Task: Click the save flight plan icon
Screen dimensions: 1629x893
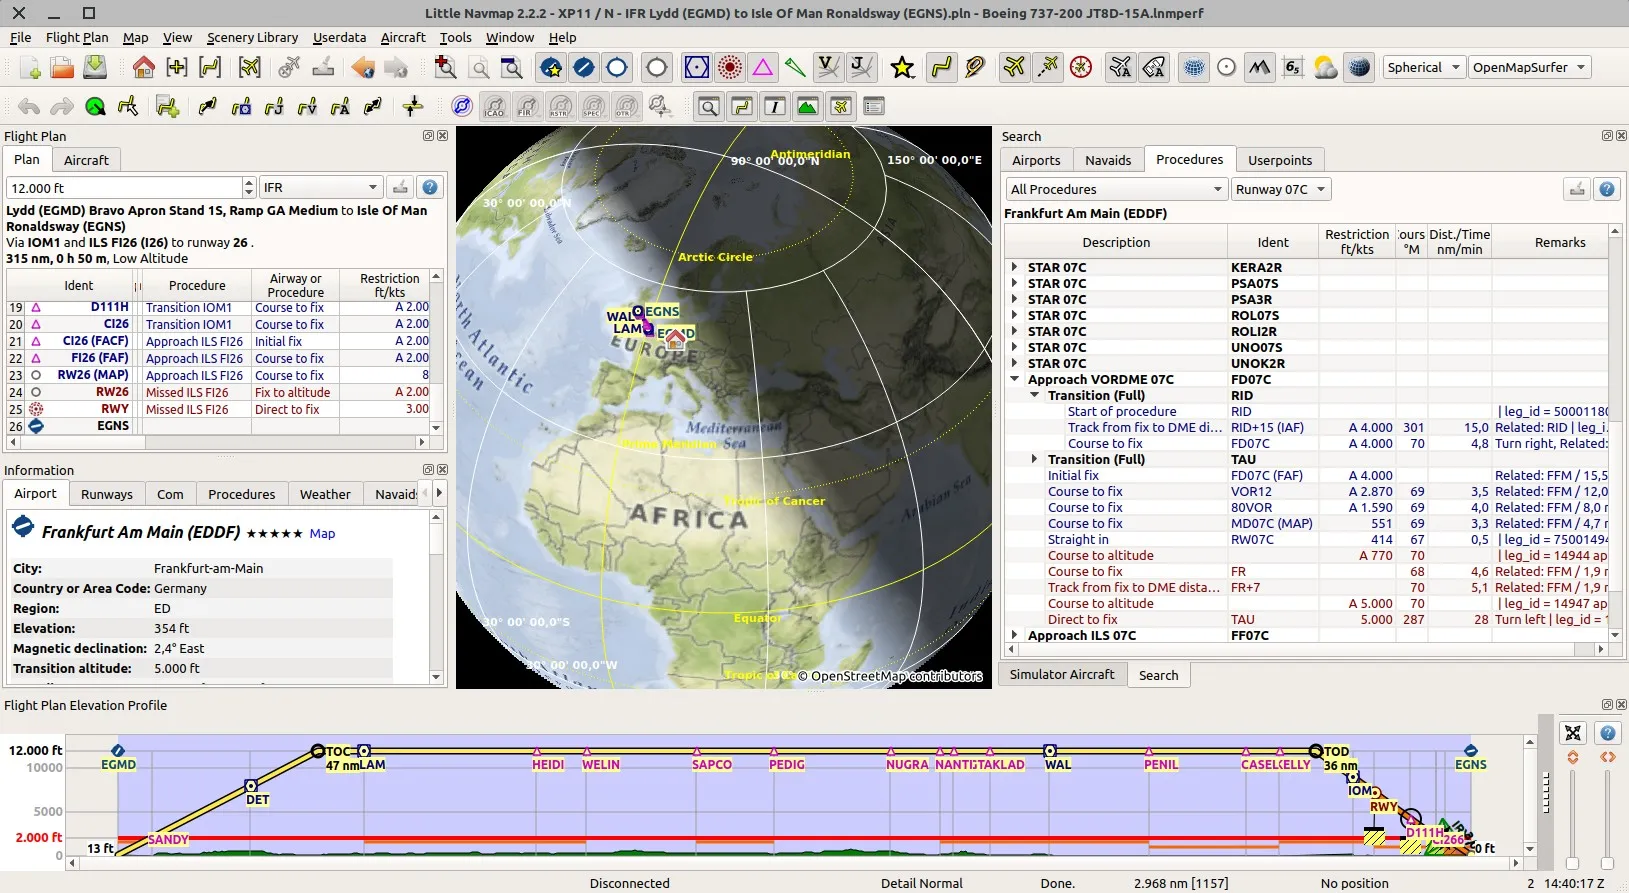Action: [95, 68]
